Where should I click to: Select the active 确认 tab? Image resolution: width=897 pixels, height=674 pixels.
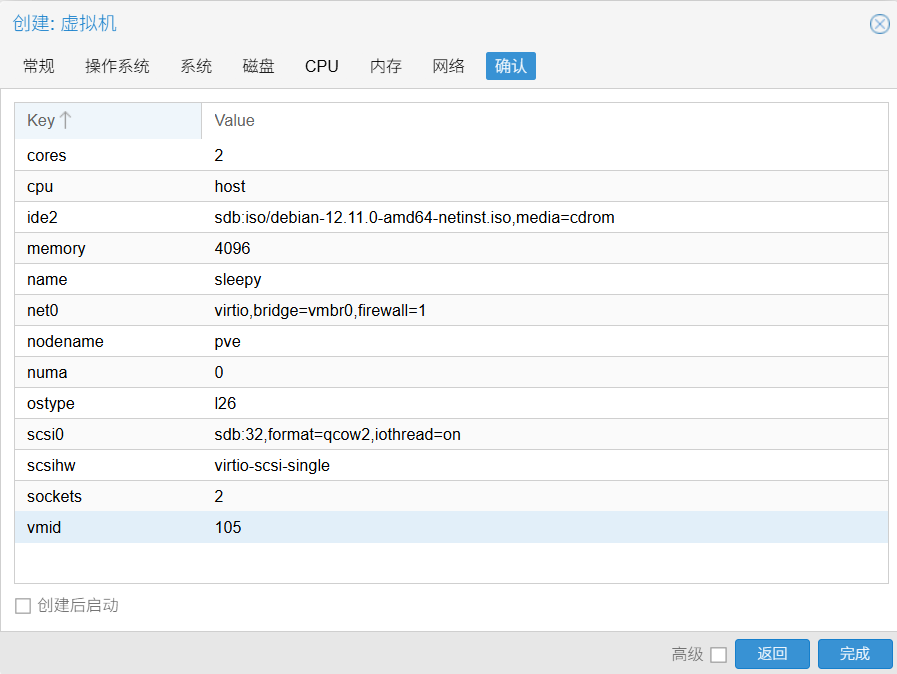(x=511, y=66)
